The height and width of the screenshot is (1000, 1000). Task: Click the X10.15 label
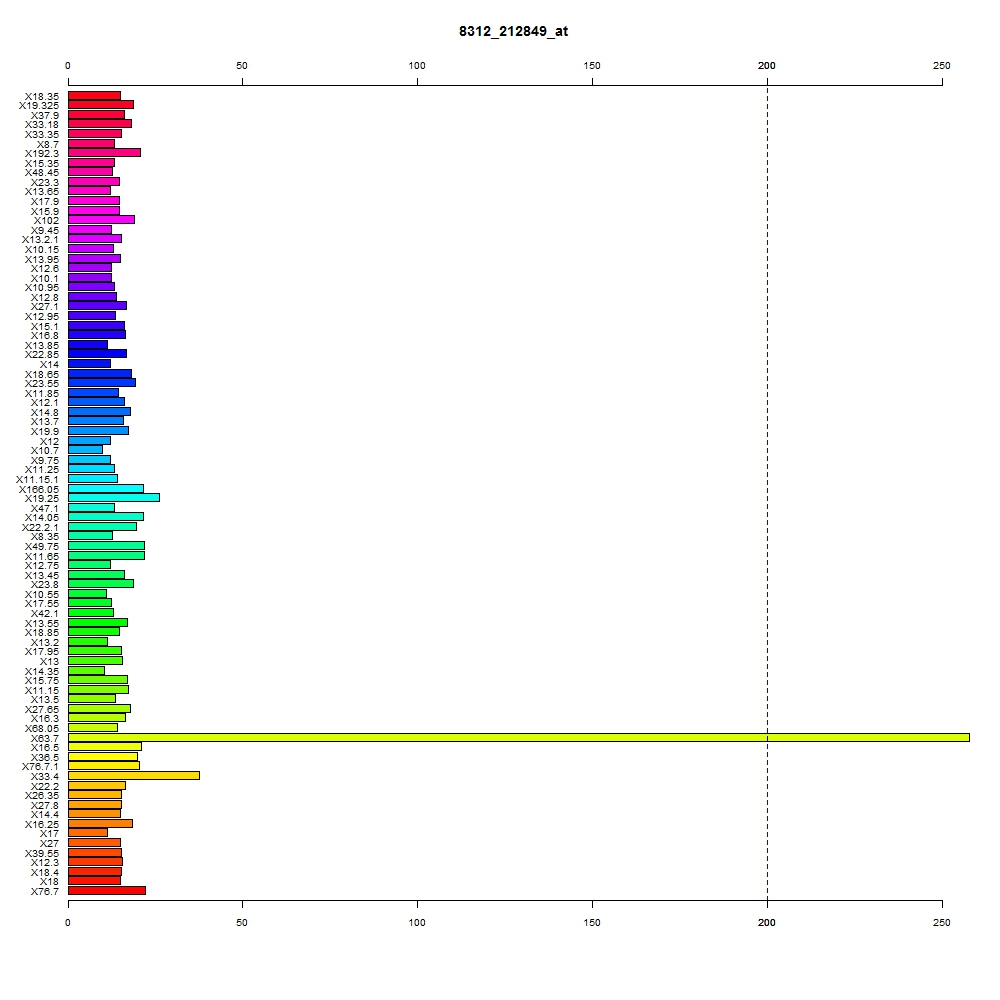[x=41, y=249]
